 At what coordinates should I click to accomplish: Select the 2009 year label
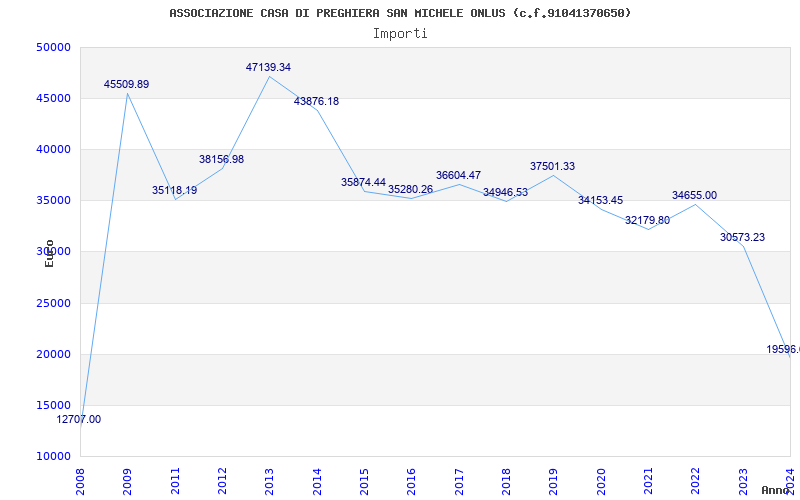(x=128, y=481)
